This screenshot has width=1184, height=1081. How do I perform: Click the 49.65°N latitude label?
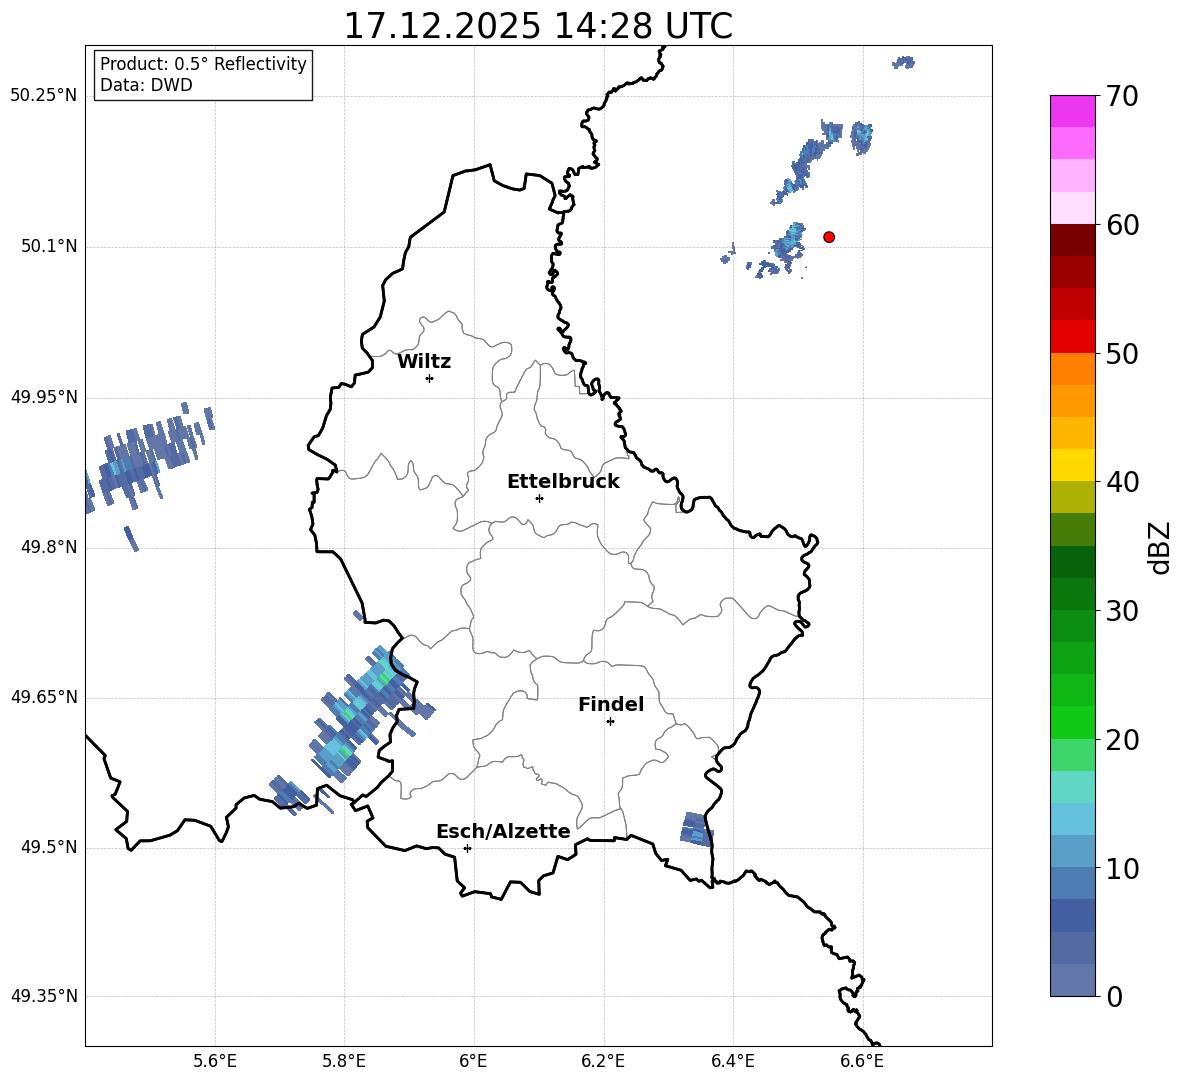(43, 697)
